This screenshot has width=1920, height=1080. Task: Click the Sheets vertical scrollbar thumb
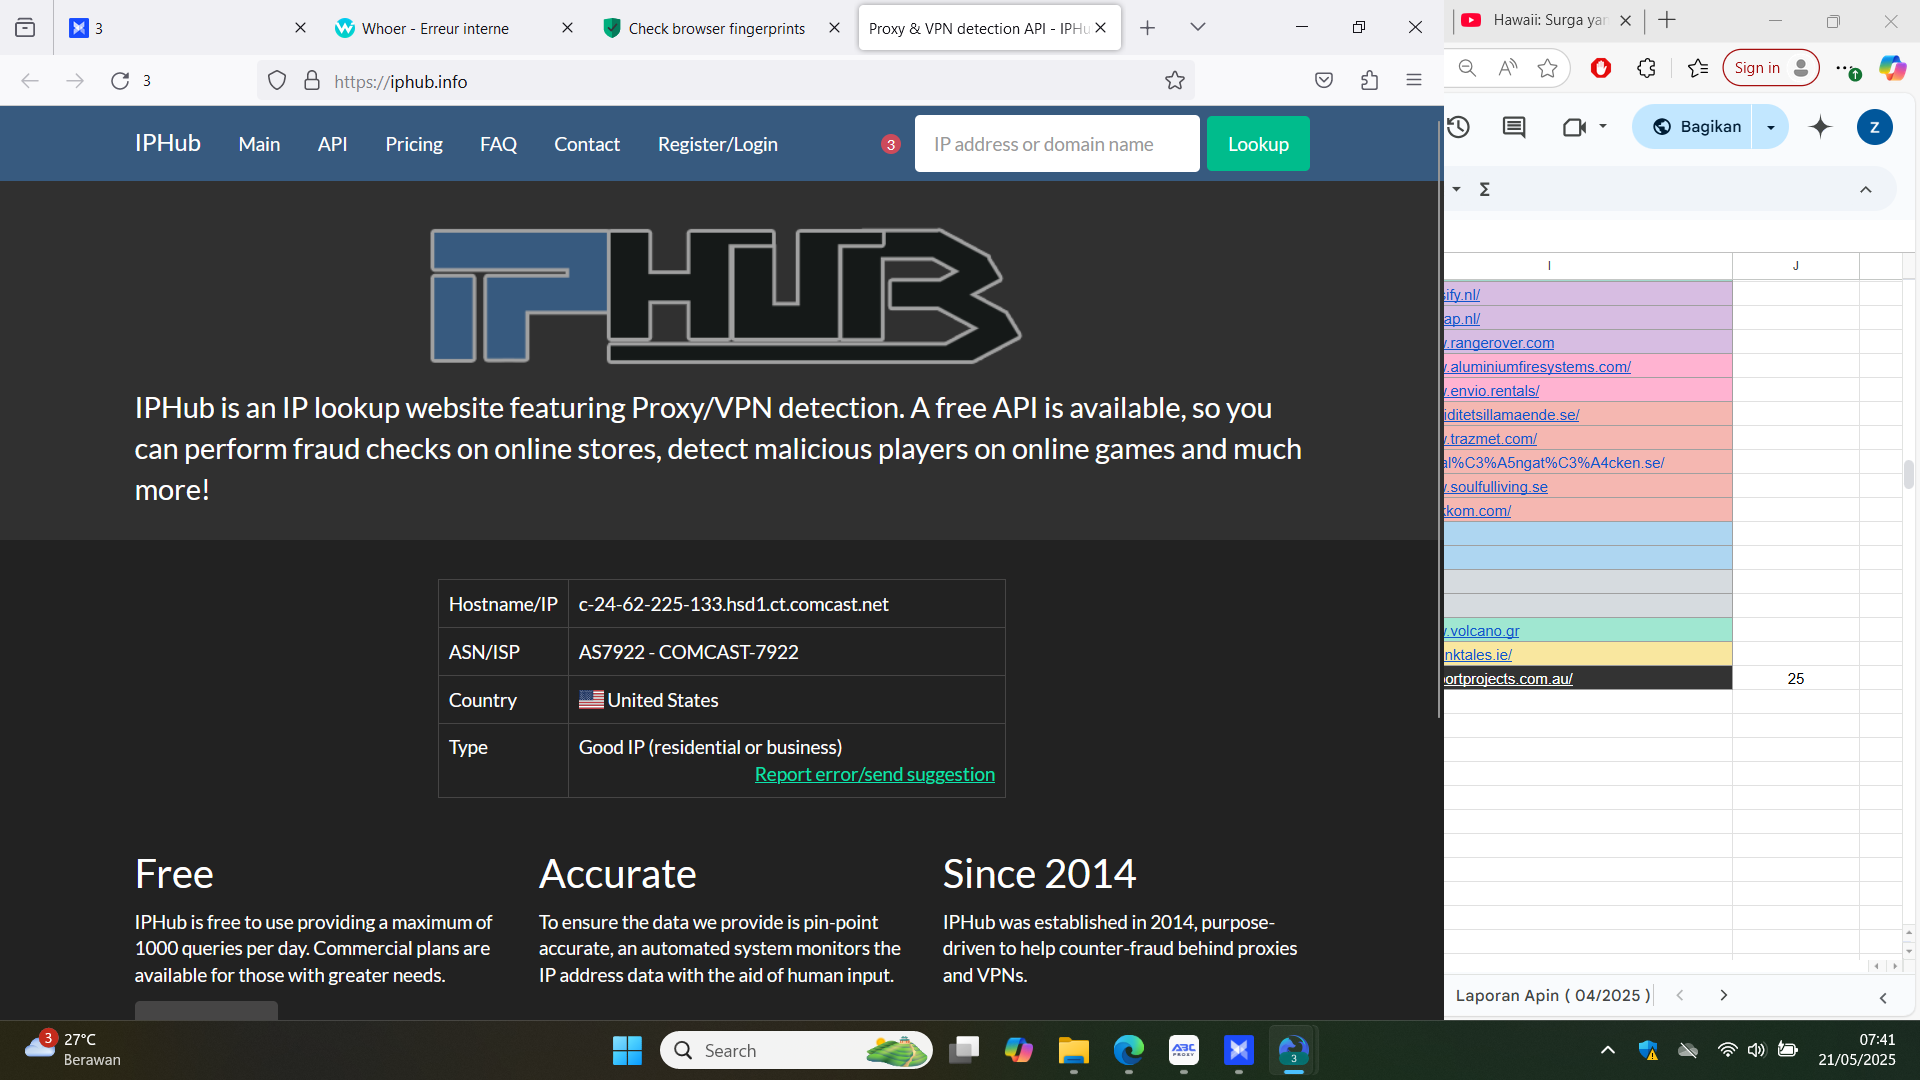1908,474
